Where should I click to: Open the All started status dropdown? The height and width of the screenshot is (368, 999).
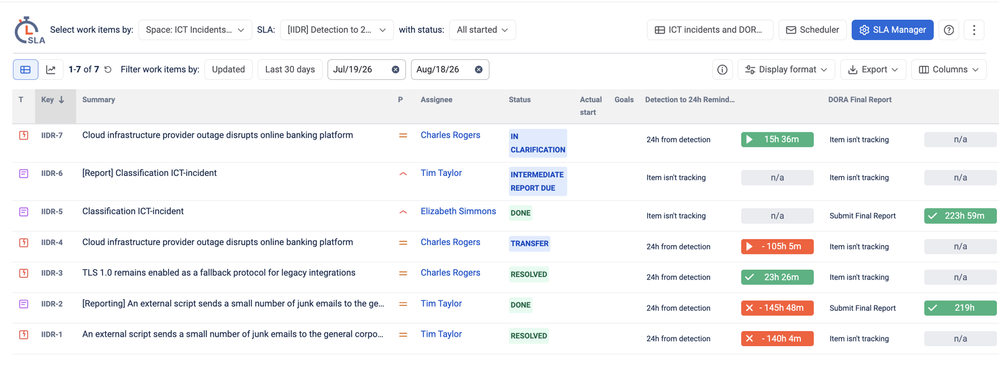coord(482,30)
